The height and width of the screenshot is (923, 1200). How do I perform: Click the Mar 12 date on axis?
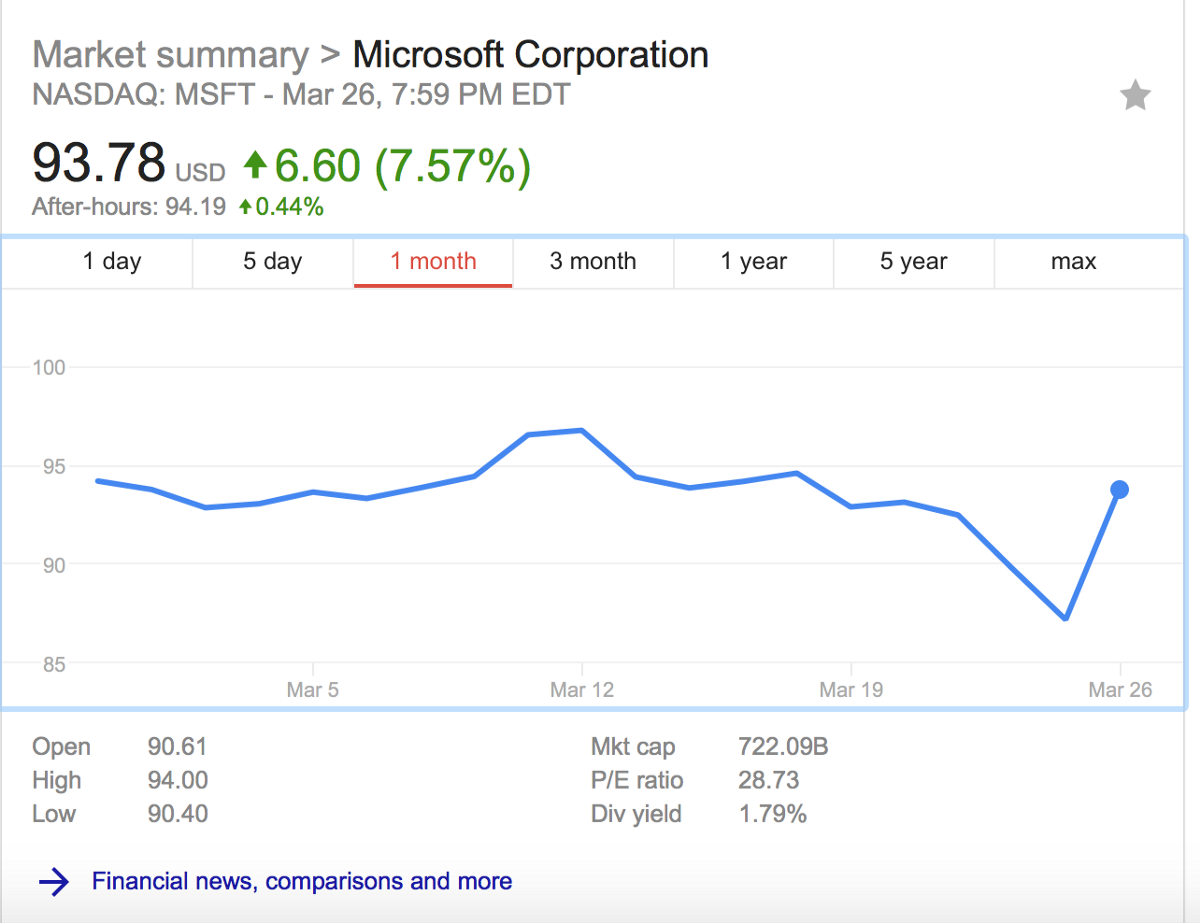point(582,690)
